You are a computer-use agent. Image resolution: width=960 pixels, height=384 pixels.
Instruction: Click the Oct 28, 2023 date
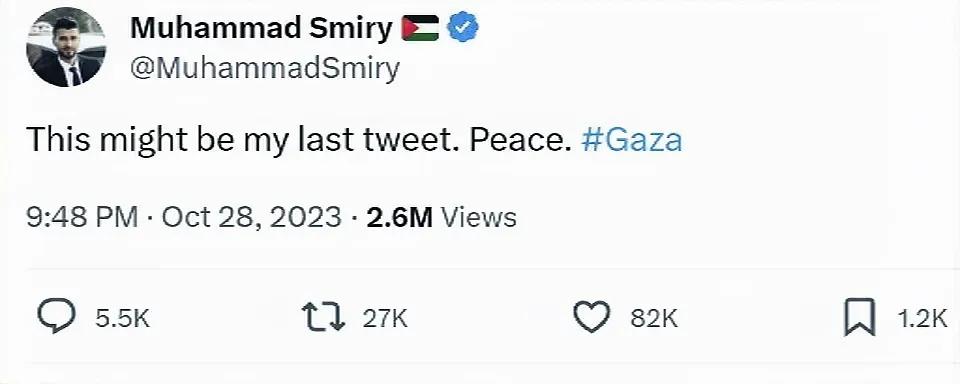(x=251, y=217)
